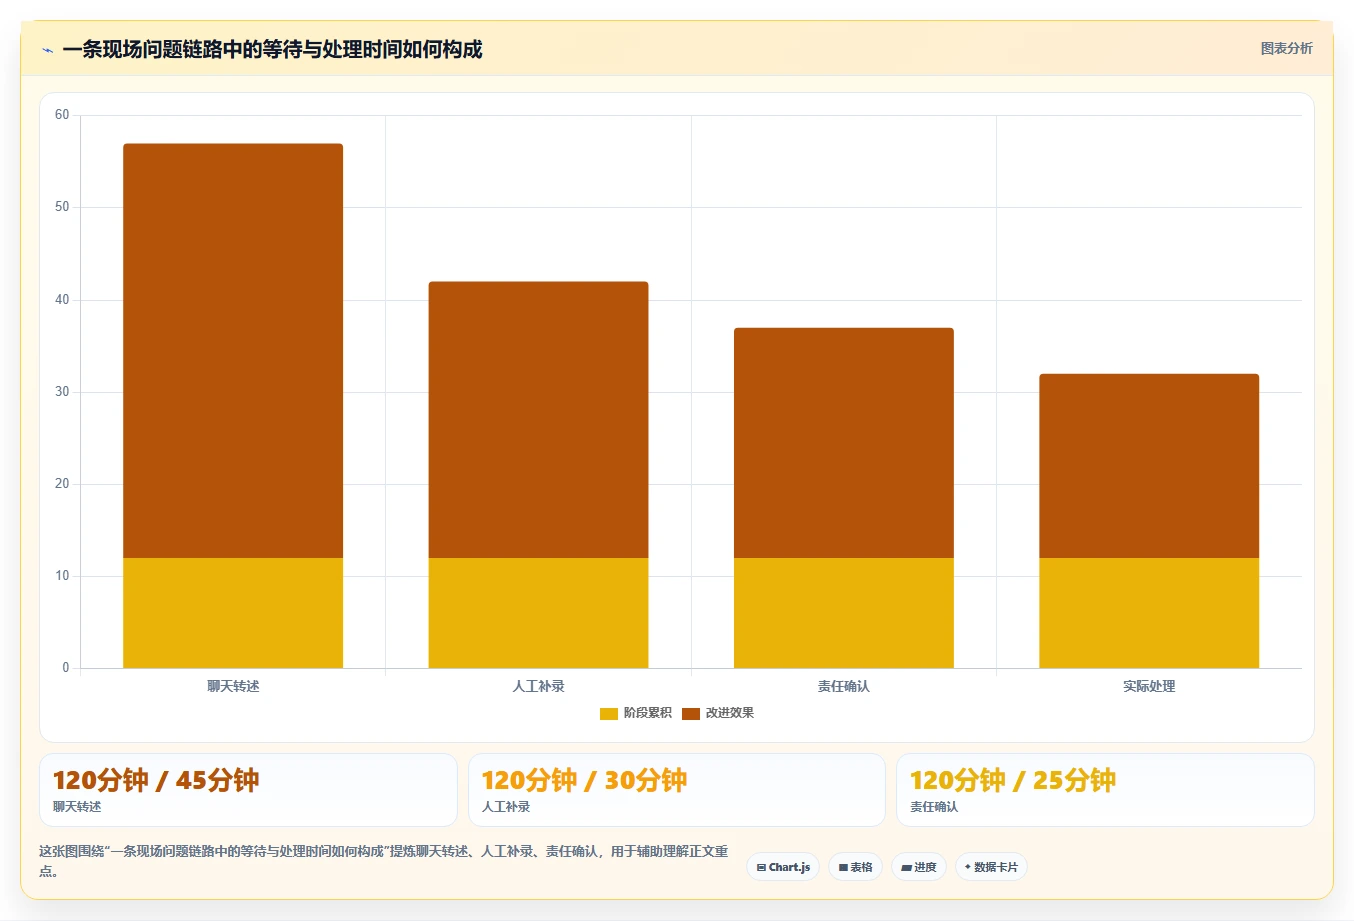Toggle 阶段累积 series via yellow legend swatch
The width and height of the screenshot is (1354, 921).
609,713
